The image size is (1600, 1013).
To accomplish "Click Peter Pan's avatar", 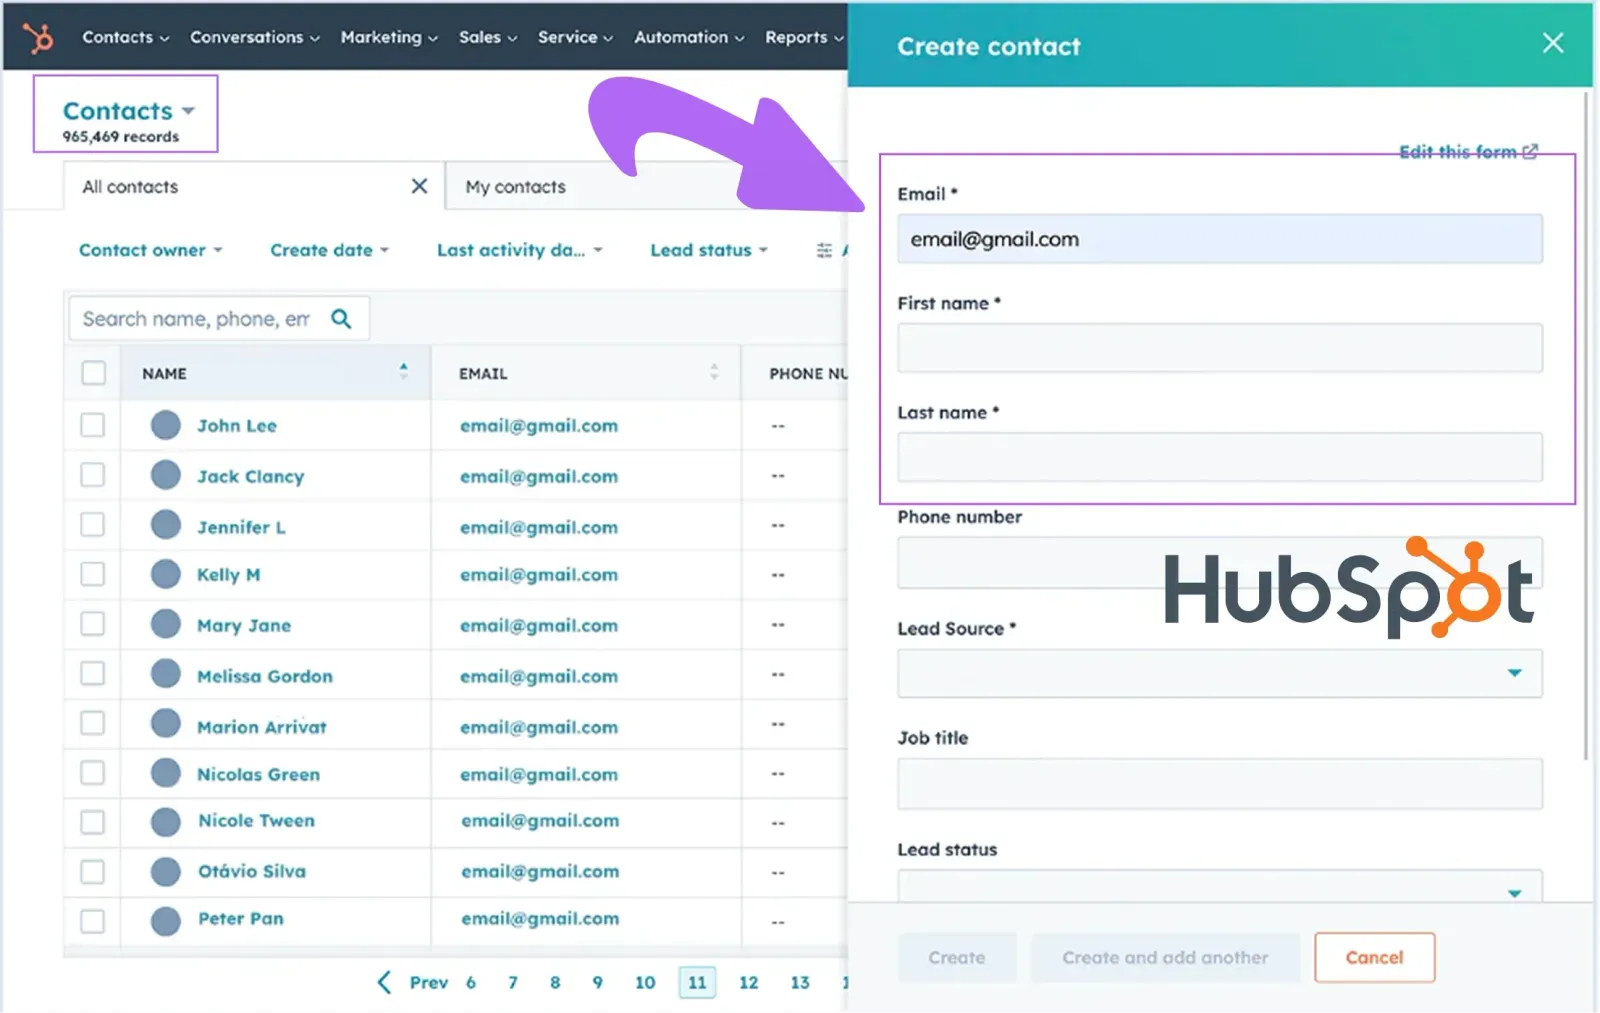I will pyautogui.click(x=165, y=921).
